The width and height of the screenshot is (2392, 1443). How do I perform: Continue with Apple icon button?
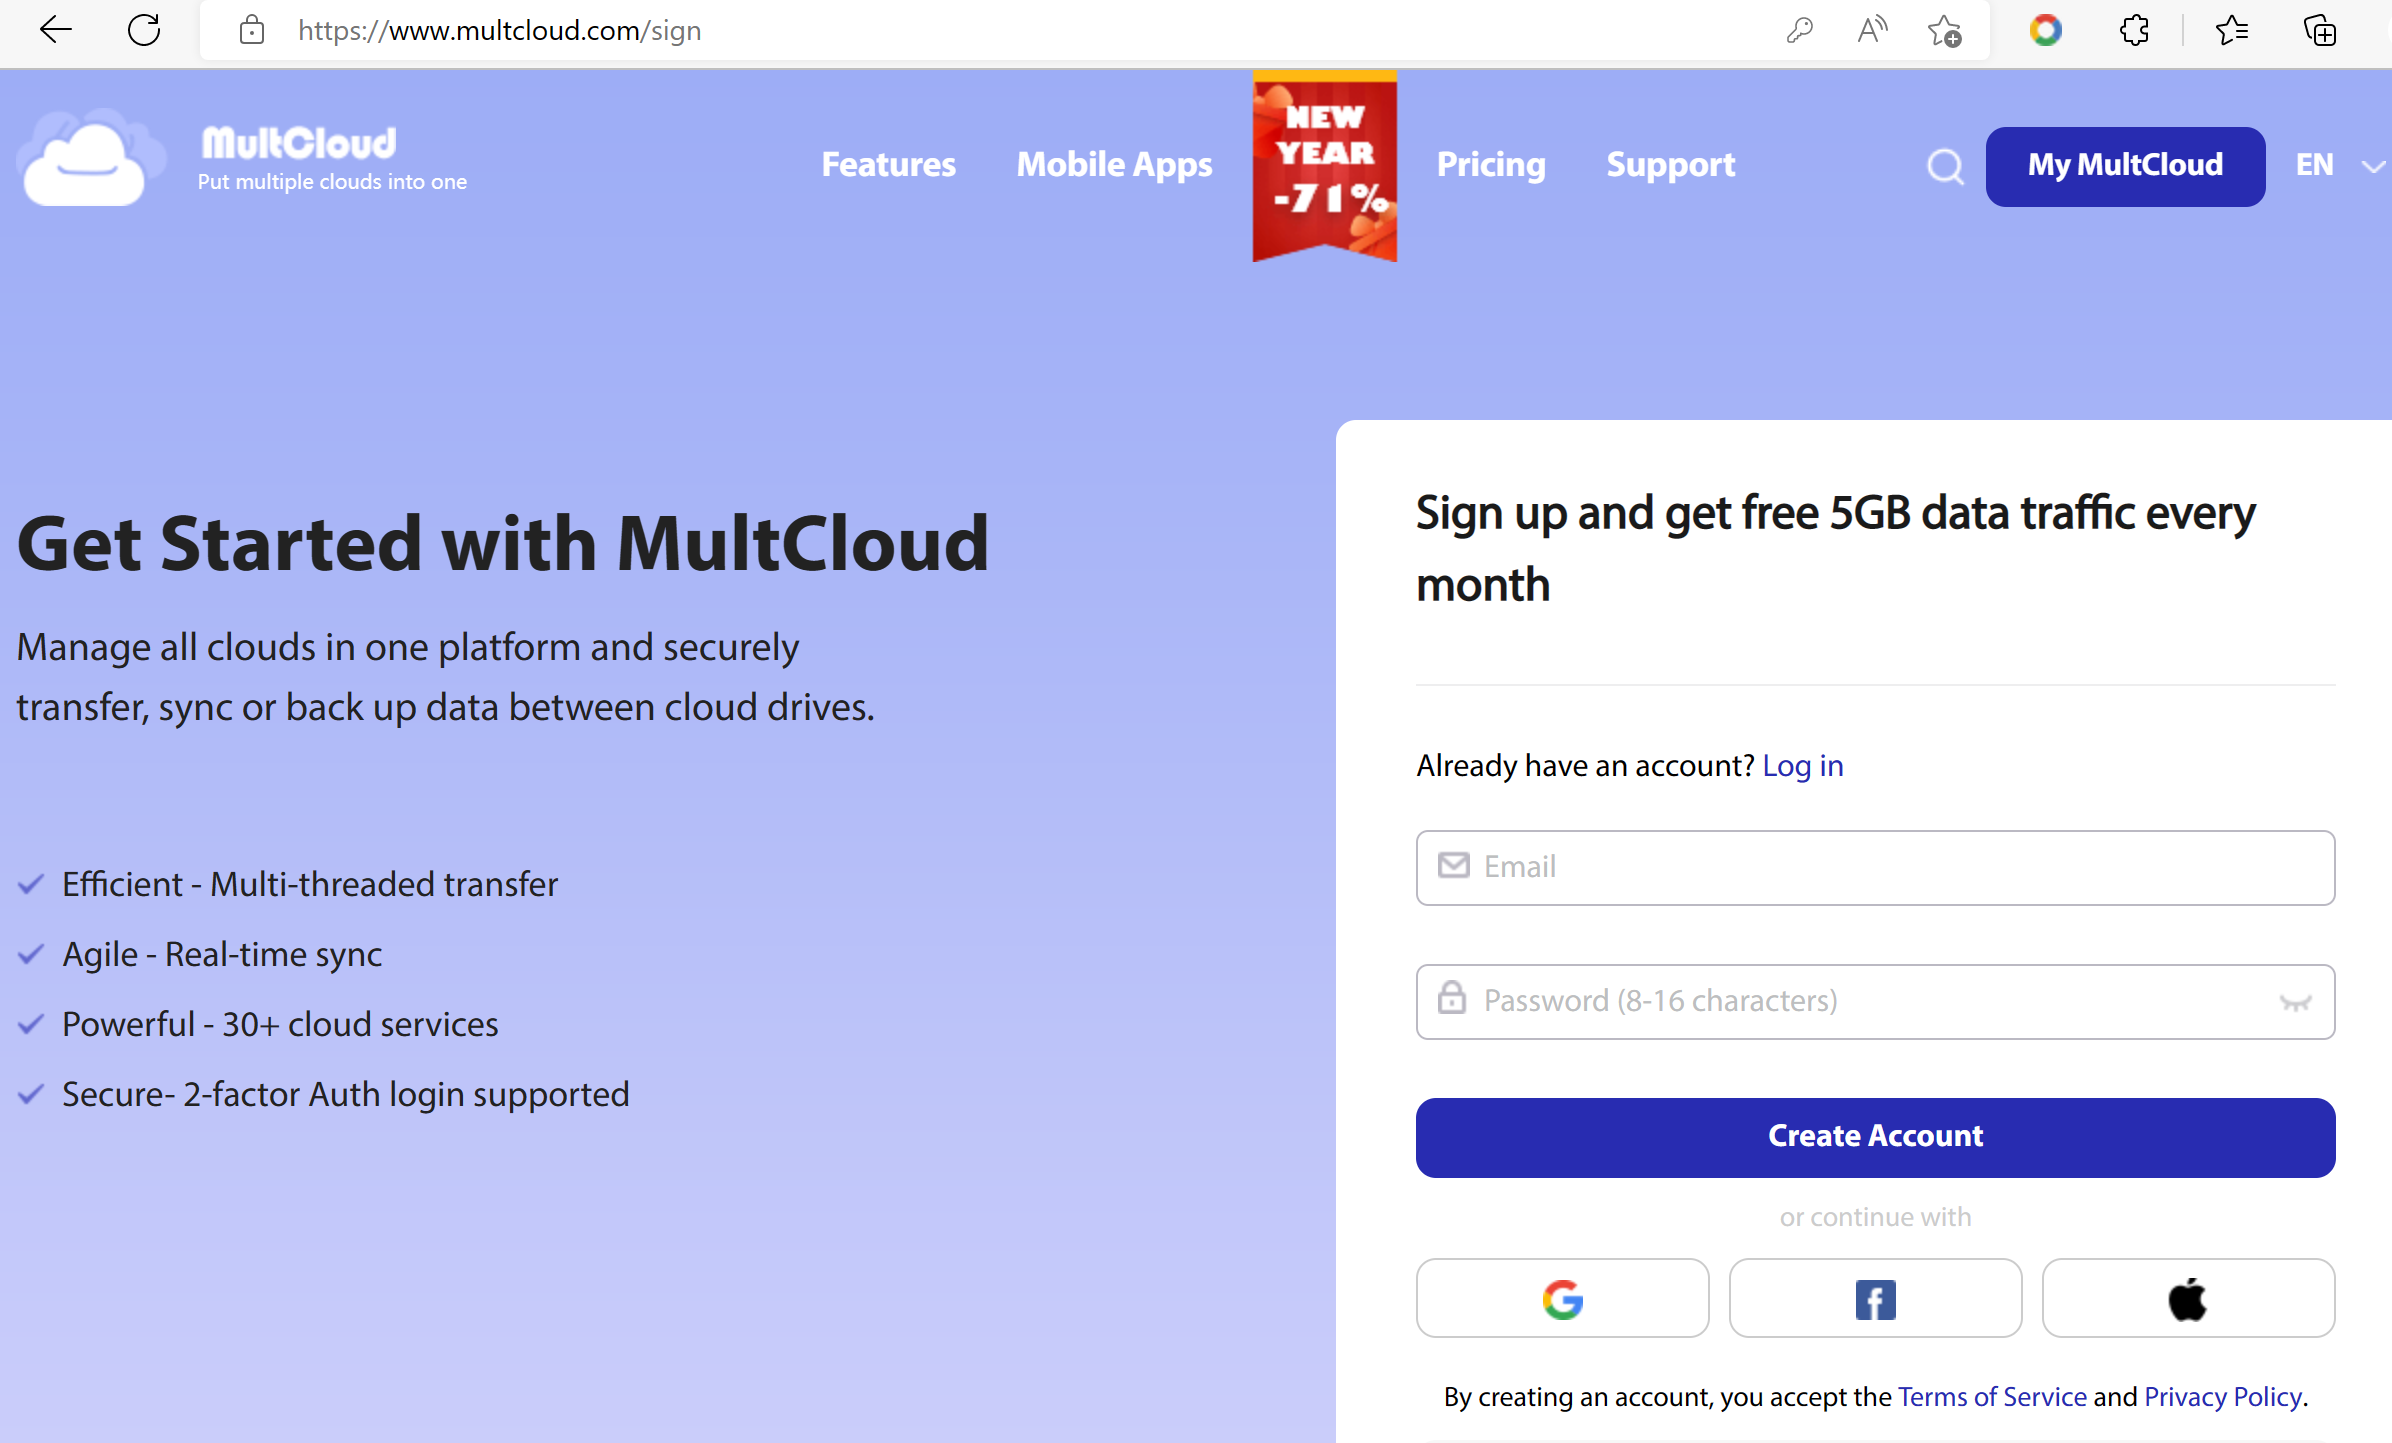click(x=2187, y=1298)
